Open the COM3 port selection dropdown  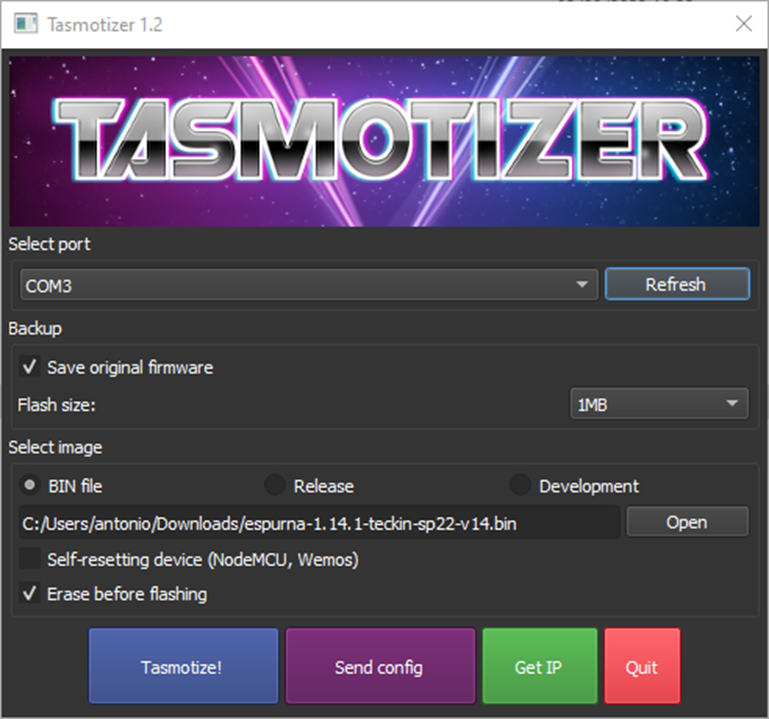point(300,285)
